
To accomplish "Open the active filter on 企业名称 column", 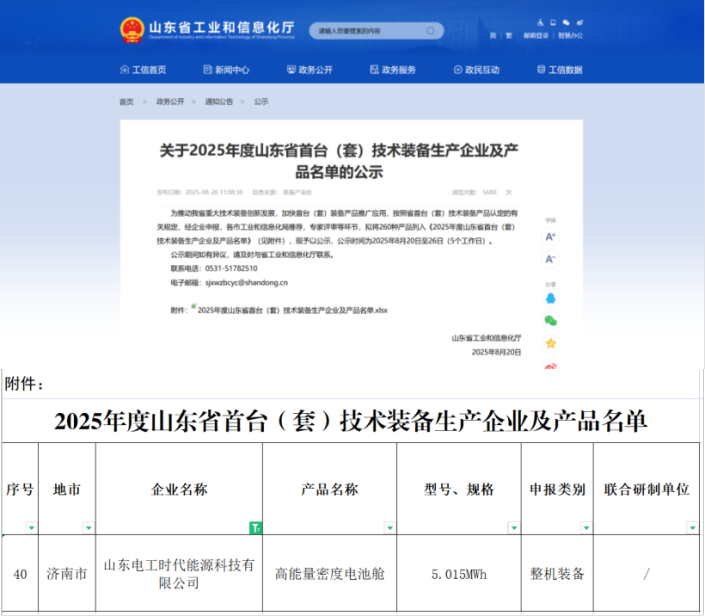I will click(x=255, y=527).
